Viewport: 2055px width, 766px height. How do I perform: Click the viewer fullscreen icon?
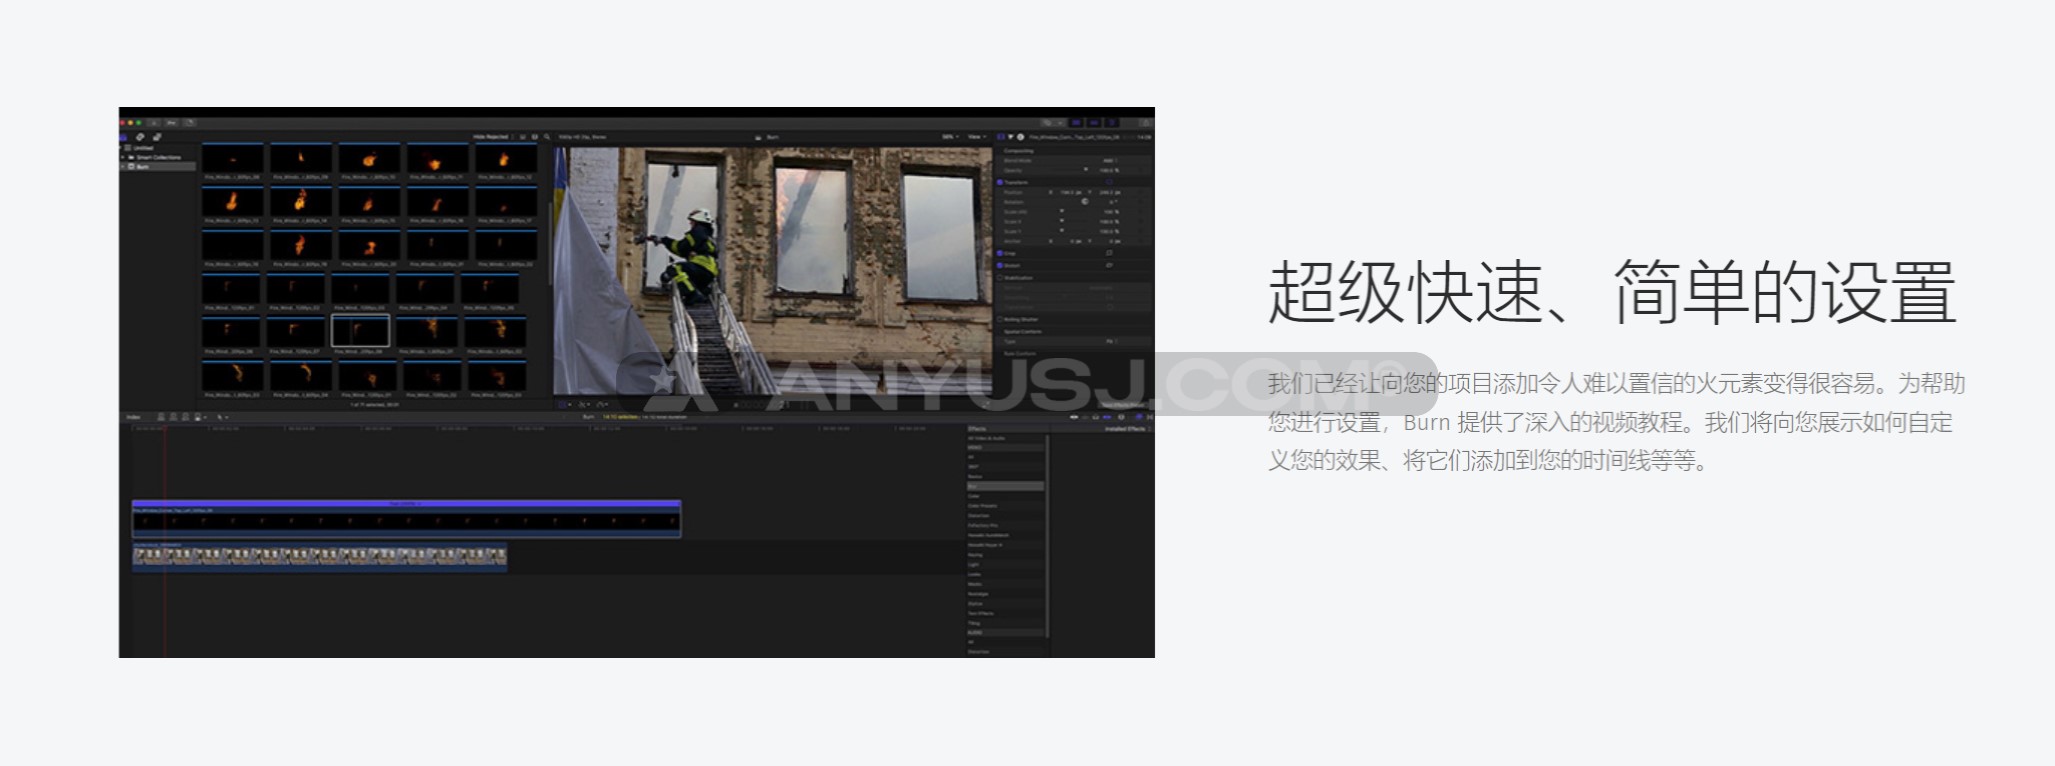(985, 405)
